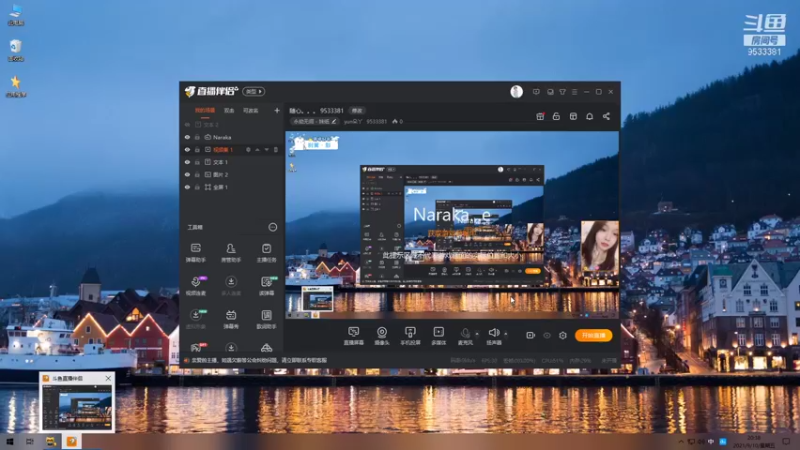Click the orange app icon in taskbar
Image resolution: width=800 pixels, height=450 pixels.
(x=71, y=441)
